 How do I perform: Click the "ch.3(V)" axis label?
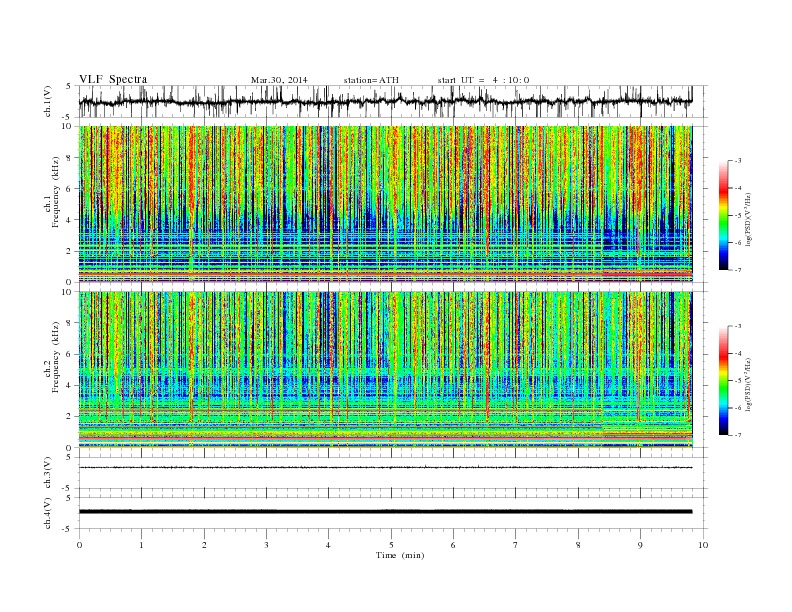tap(48, 473)
